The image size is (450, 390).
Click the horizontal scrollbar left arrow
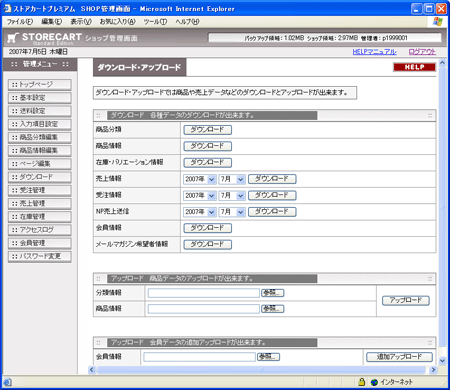pos(92,370)
